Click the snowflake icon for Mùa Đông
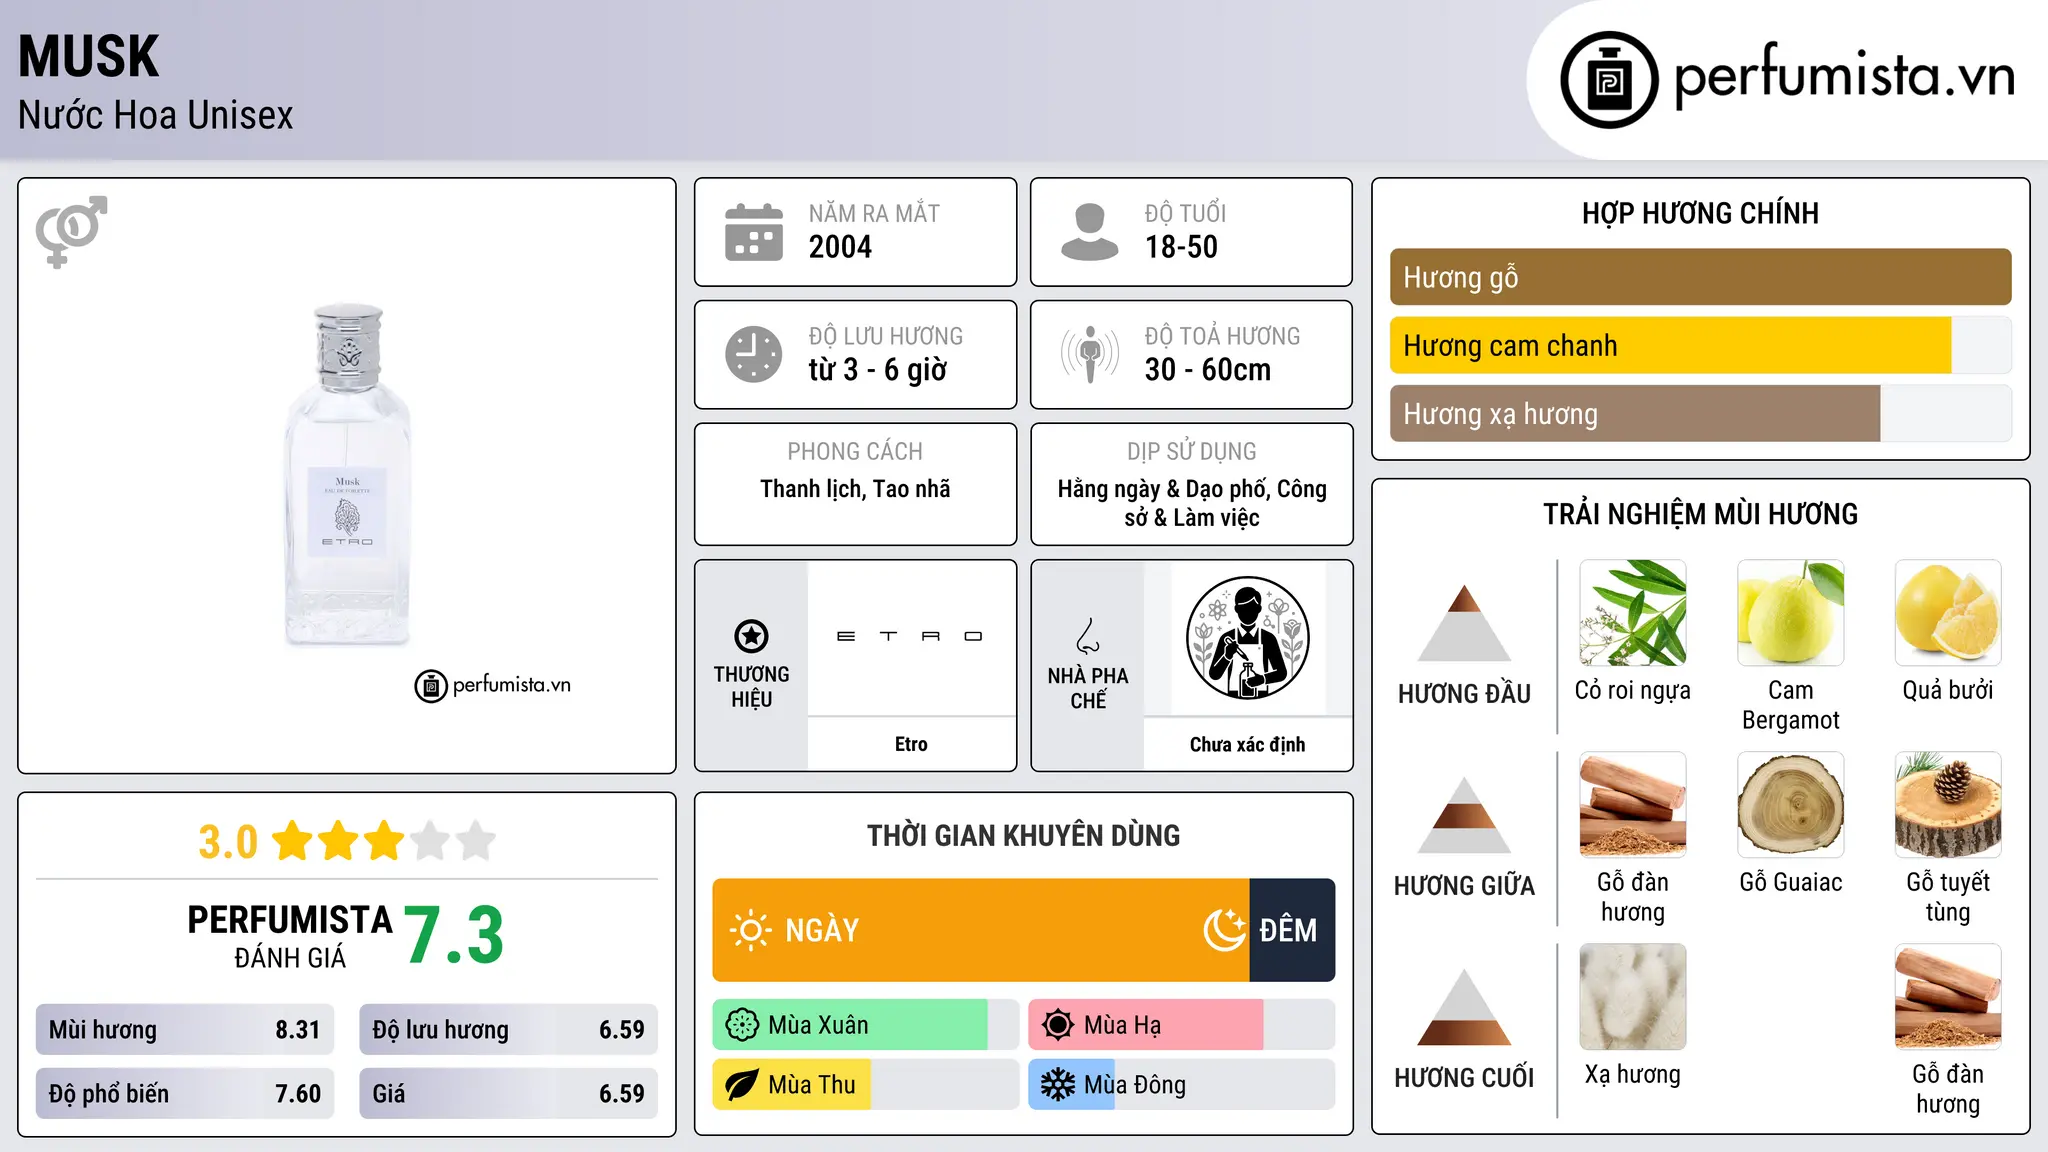 tap(1058, 1085)
